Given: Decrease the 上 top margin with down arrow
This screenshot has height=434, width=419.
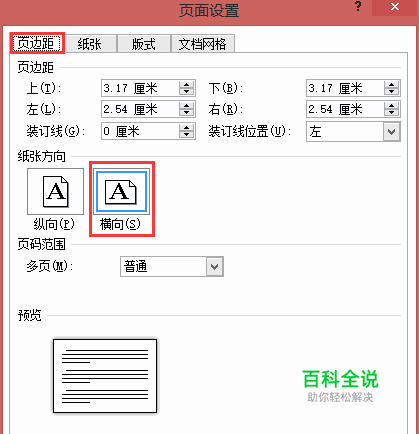Looking at the screenshot, I should click(x=187, y=92).
